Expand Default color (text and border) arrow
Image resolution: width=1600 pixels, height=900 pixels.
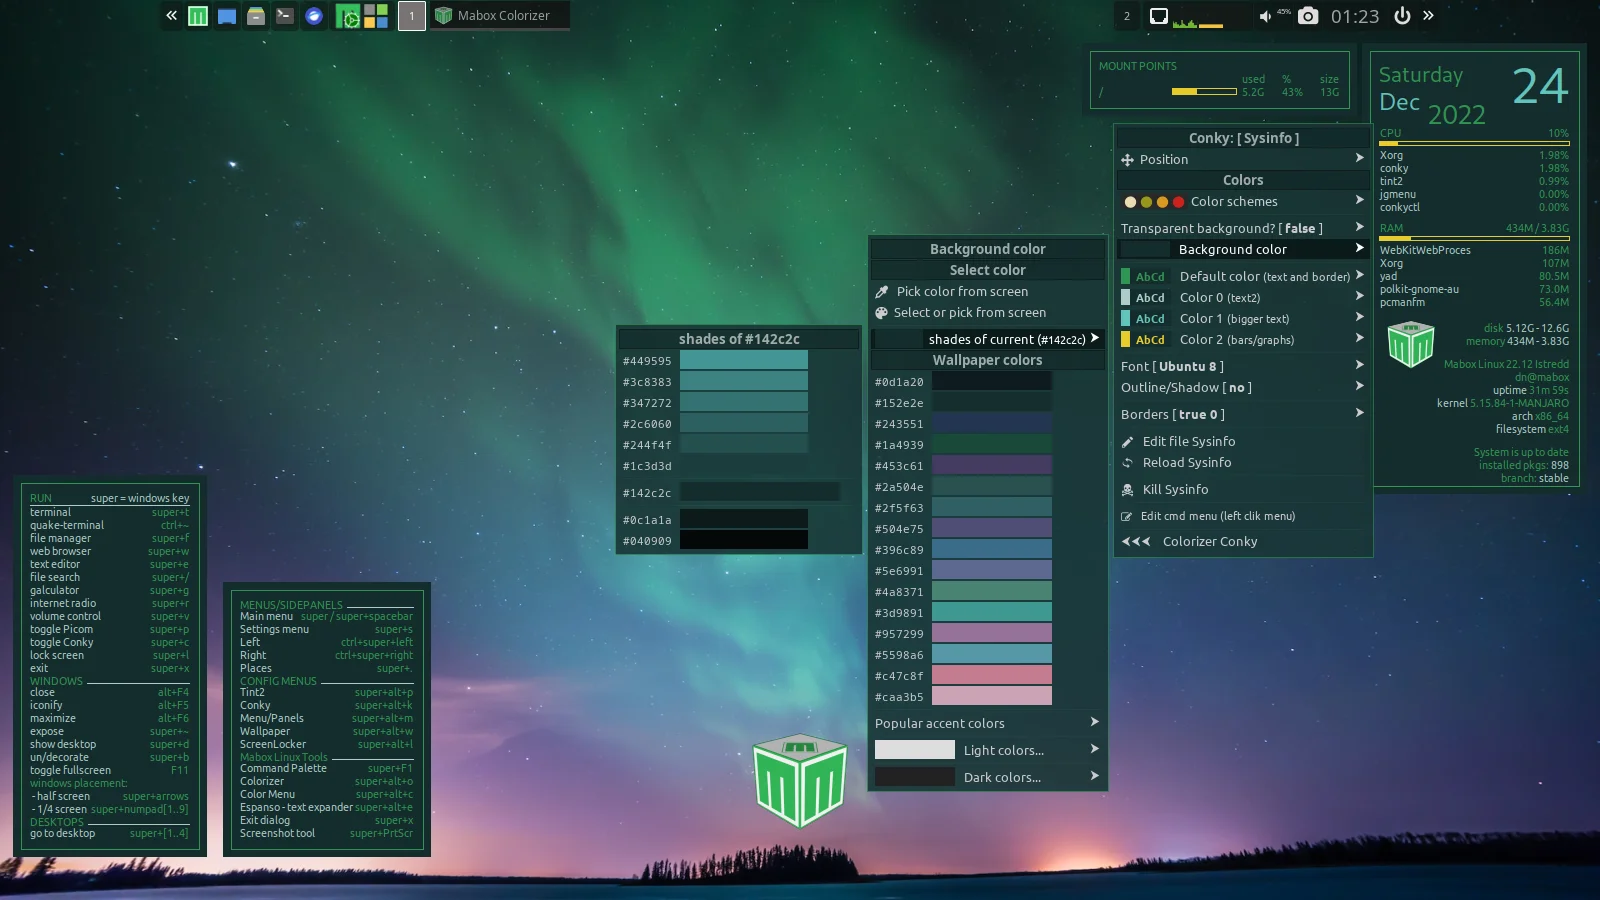[x=1359, y=276]
